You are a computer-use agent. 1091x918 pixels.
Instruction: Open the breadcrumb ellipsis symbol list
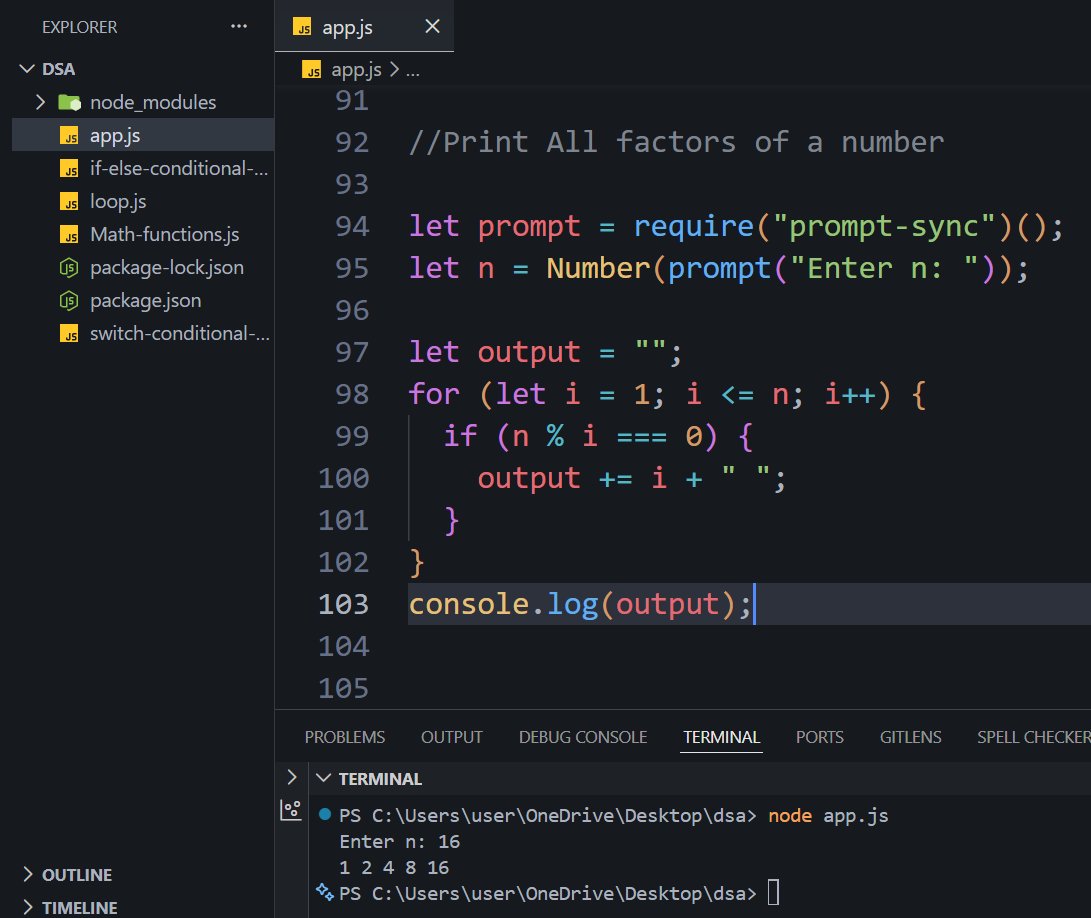[x=413, y=71]
